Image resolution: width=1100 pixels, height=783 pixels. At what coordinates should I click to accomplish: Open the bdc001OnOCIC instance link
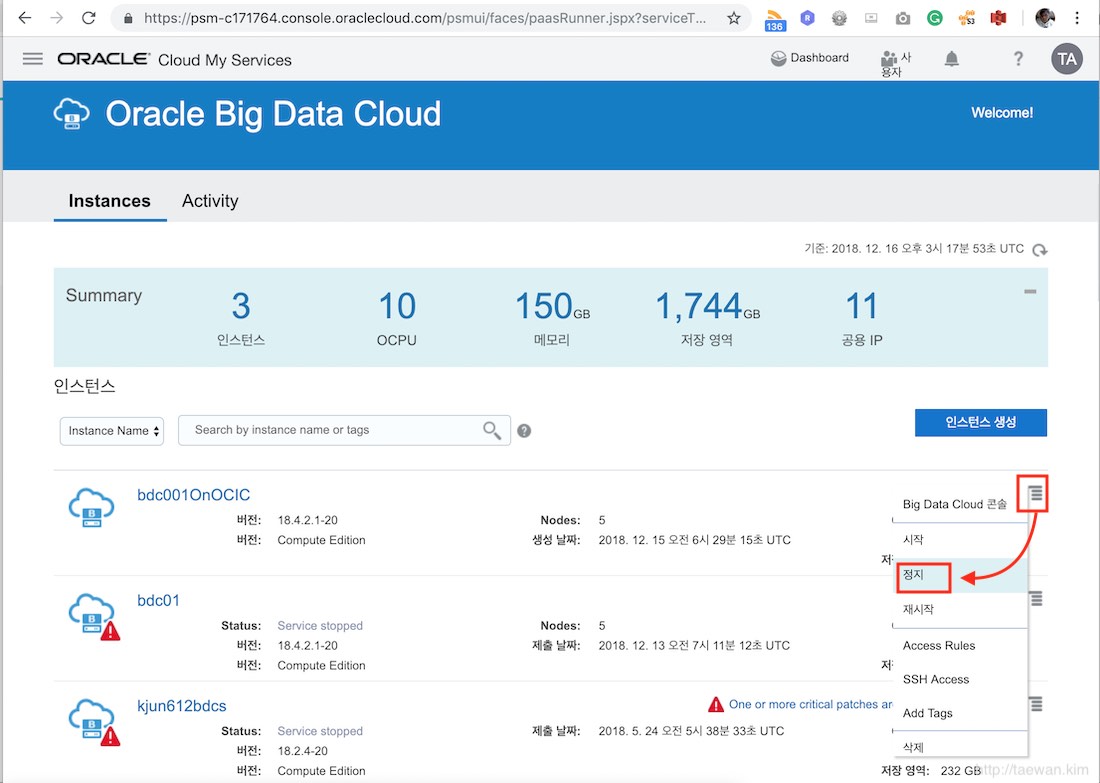(193, 495)
